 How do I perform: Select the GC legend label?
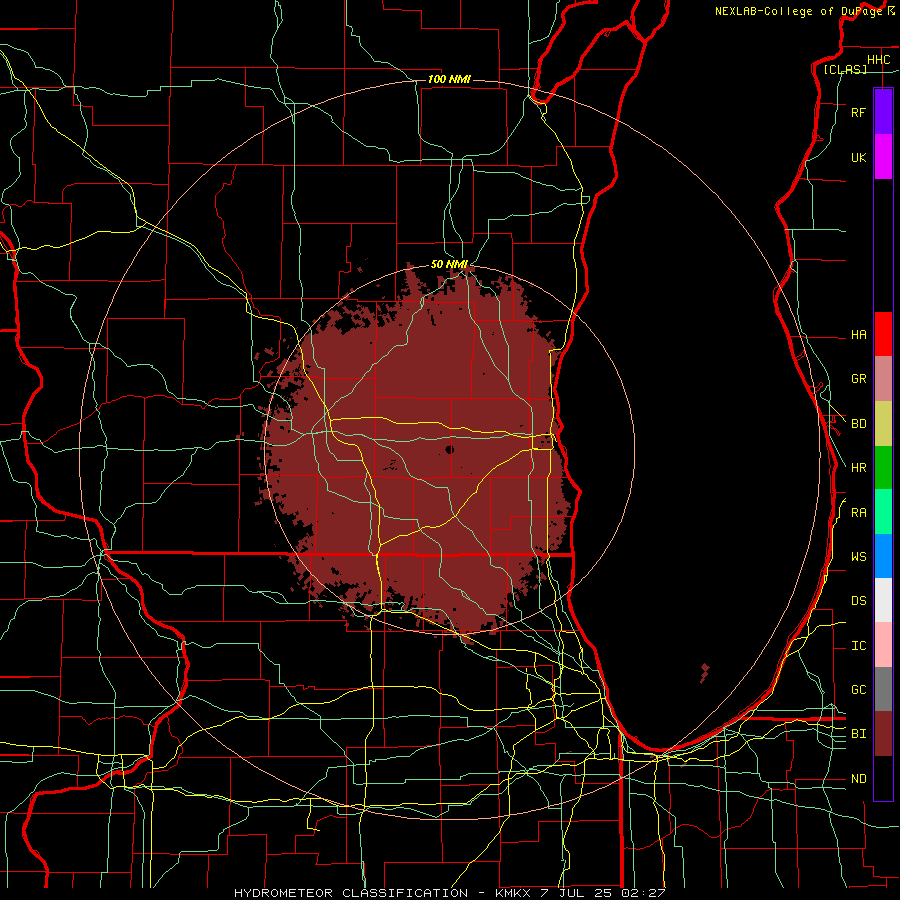click(x=858, y=689)
